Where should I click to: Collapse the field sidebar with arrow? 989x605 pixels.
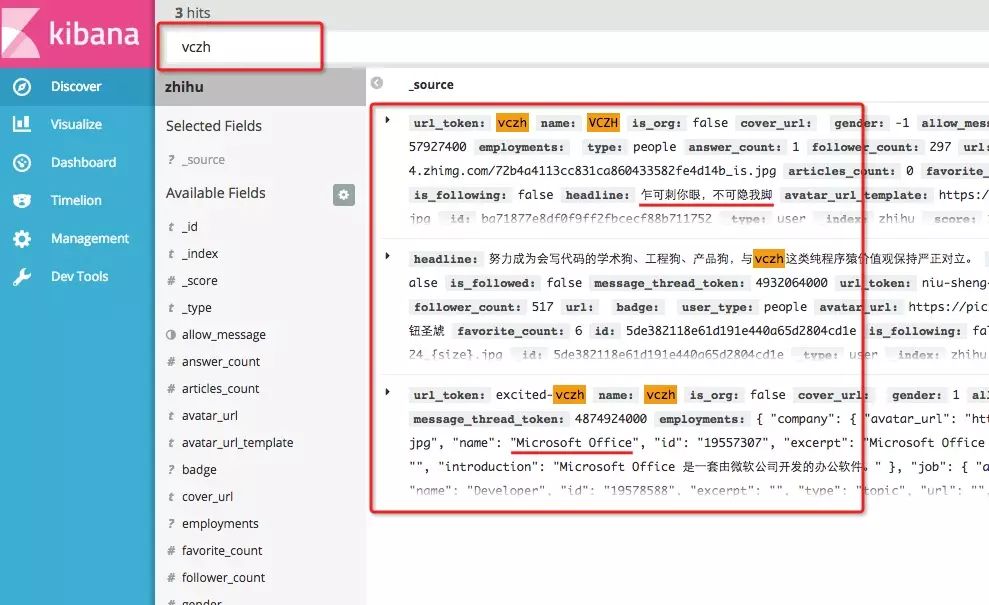tap(377, 83)
